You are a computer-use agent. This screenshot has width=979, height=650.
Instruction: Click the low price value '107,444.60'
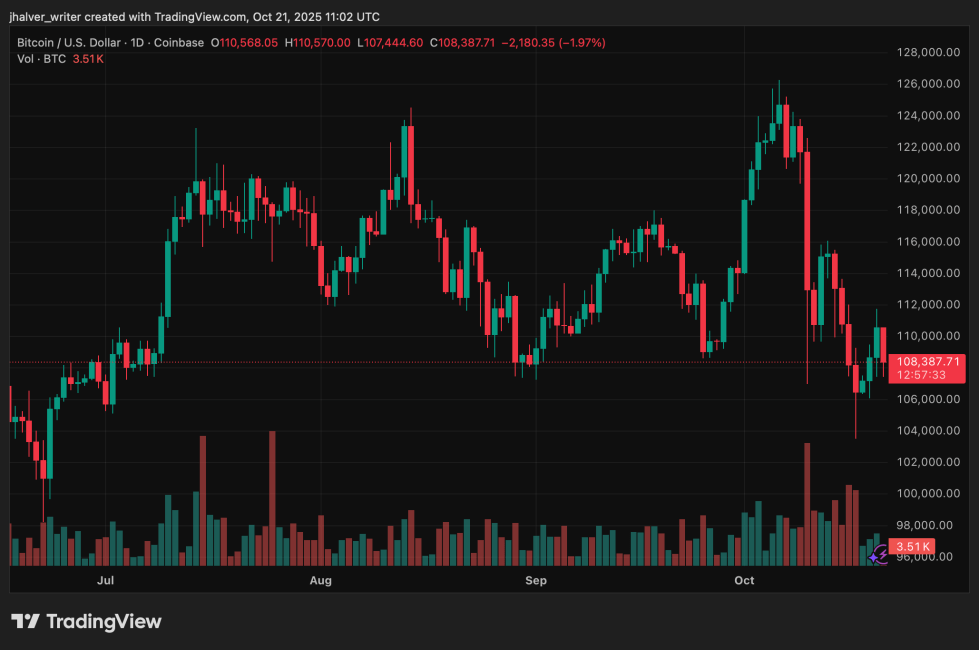click(x=395, y=43)
